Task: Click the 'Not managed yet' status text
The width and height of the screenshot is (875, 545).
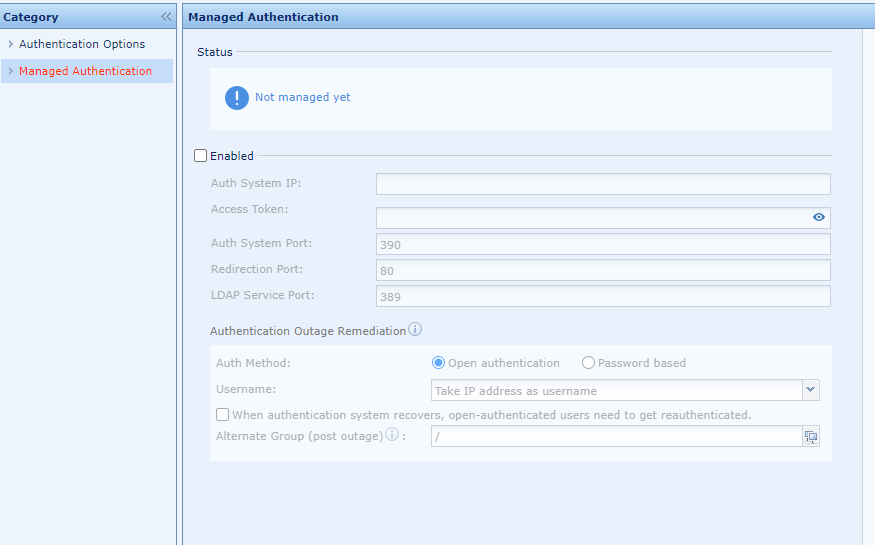Action: [x=302, y=97]
